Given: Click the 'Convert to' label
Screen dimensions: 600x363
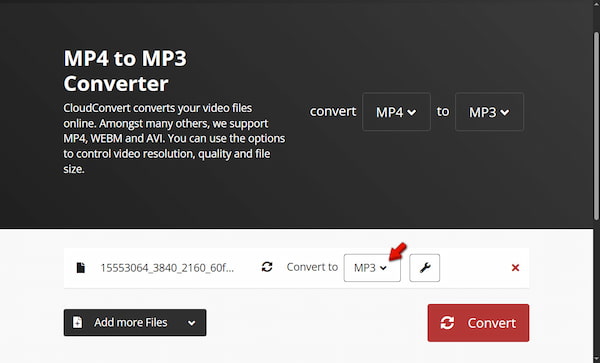Looking at the screenshot, I should [312, 267].
